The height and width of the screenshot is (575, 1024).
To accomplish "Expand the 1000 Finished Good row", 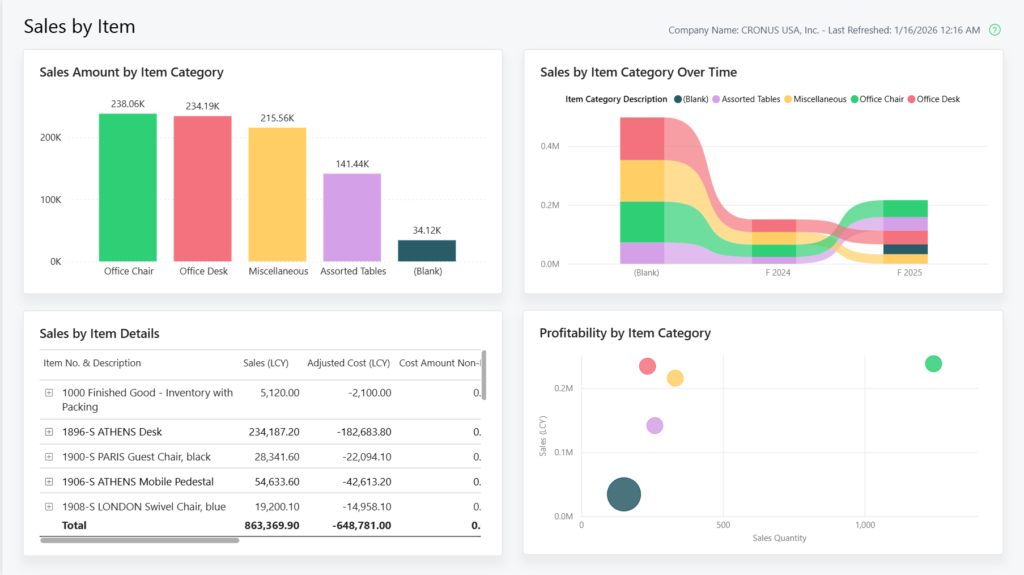I will [x=49, y=393].
